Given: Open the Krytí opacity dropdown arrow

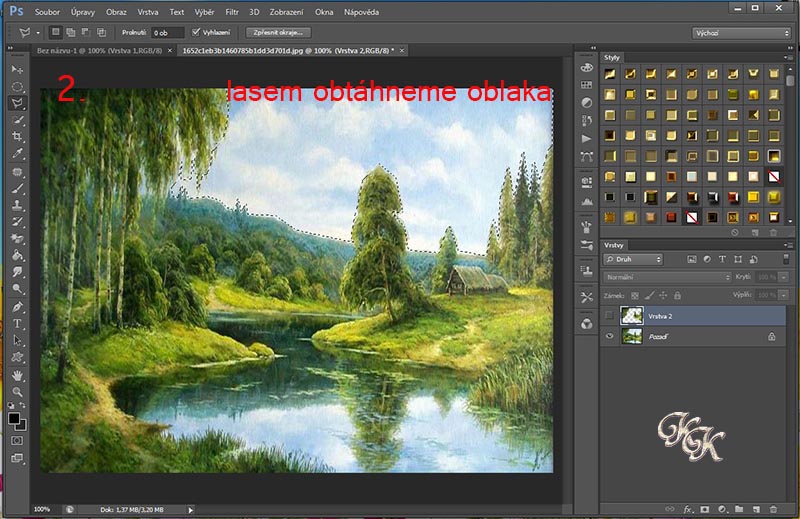Looking at the screenshot, I should coord(783,277).
